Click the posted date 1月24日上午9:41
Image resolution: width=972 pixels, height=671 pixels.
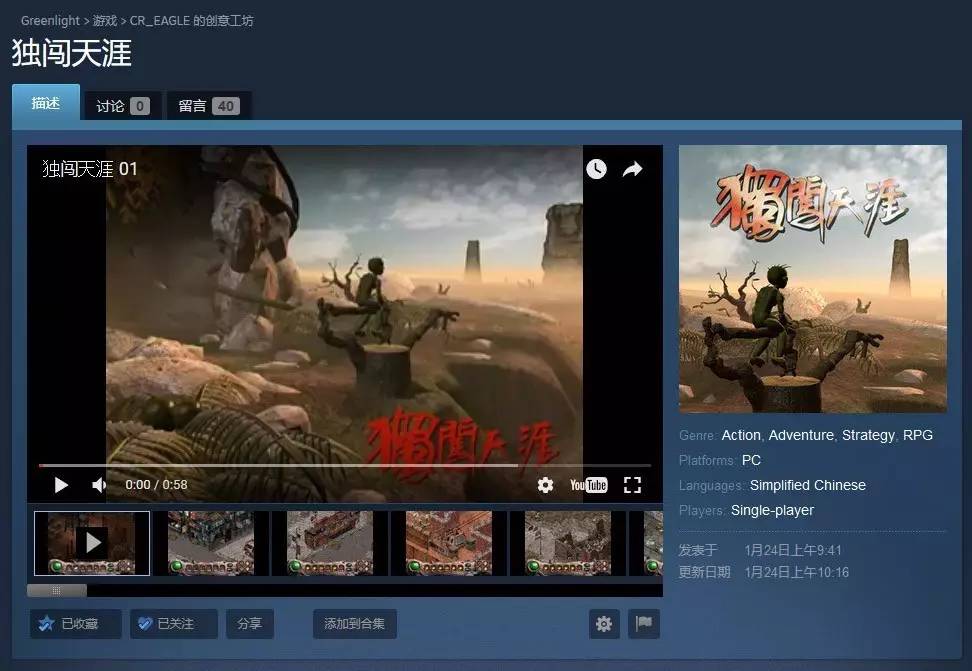pyautogui.click(x=793, y=550)
